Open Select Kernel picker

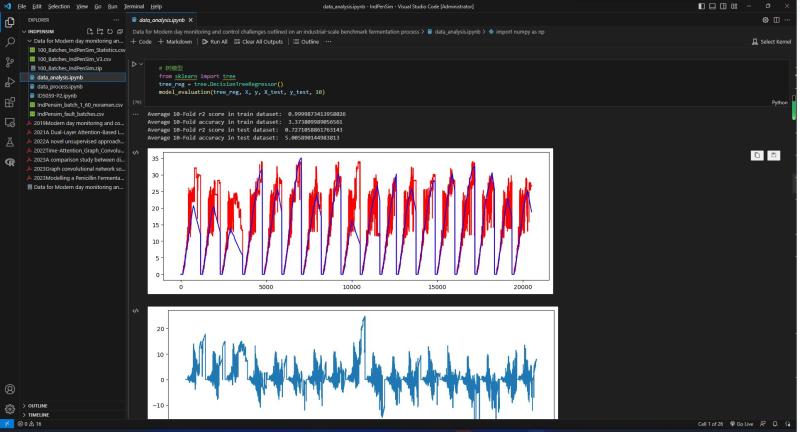[x=771, y=42]
